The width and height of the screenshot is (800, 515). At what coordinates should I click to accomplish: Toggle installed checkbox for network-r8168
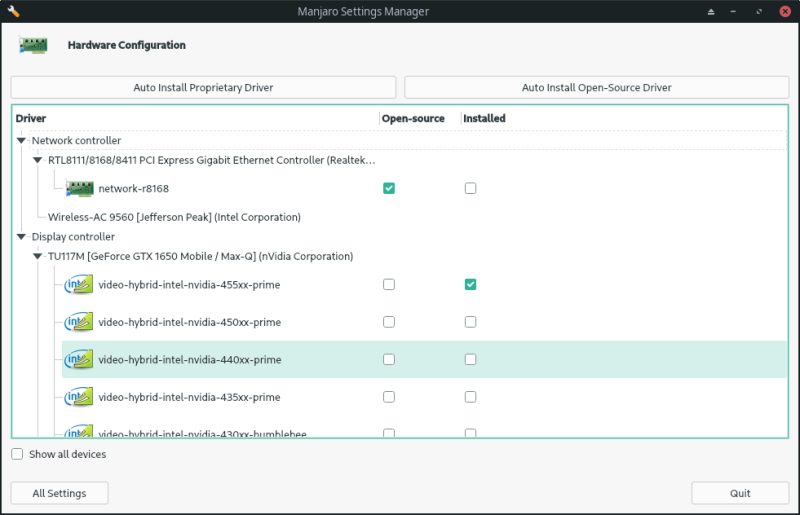coord(470,188)
